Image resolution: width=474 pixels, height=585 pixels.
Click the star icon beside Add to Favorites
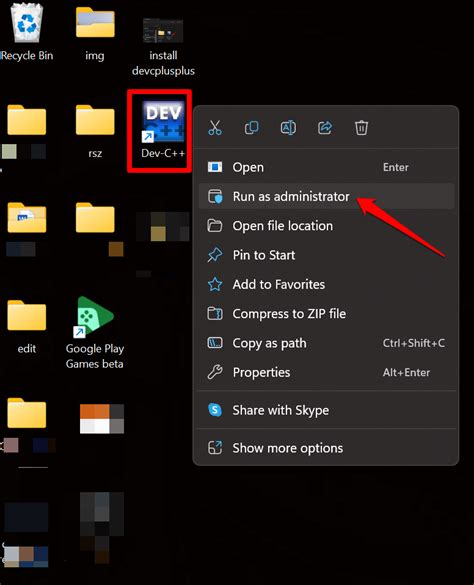coord(215,284)
